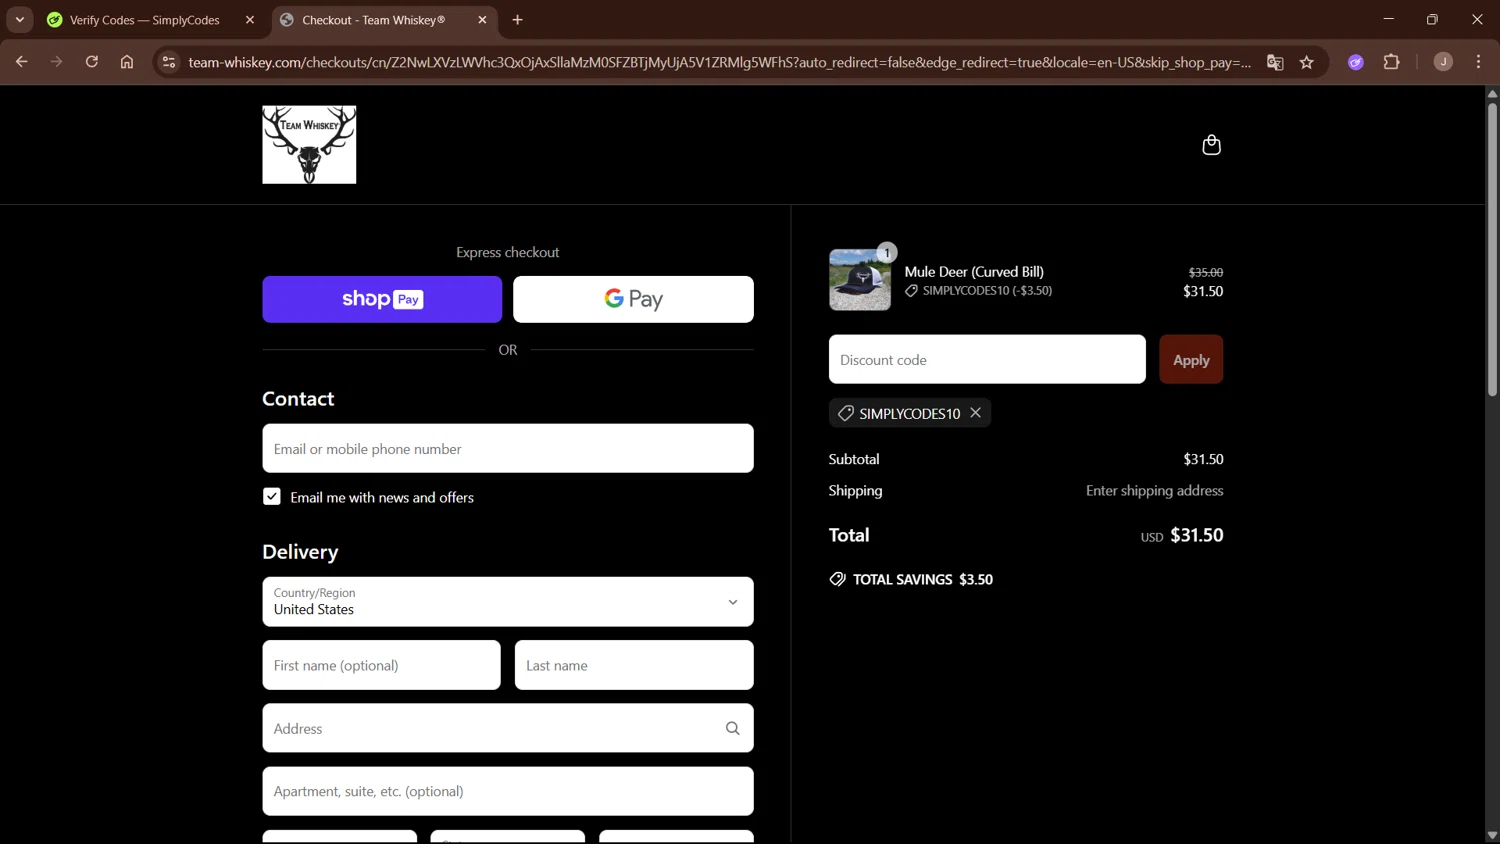Expand the Country/Region dropdown
1500x844 pixels.
[508, 602]
